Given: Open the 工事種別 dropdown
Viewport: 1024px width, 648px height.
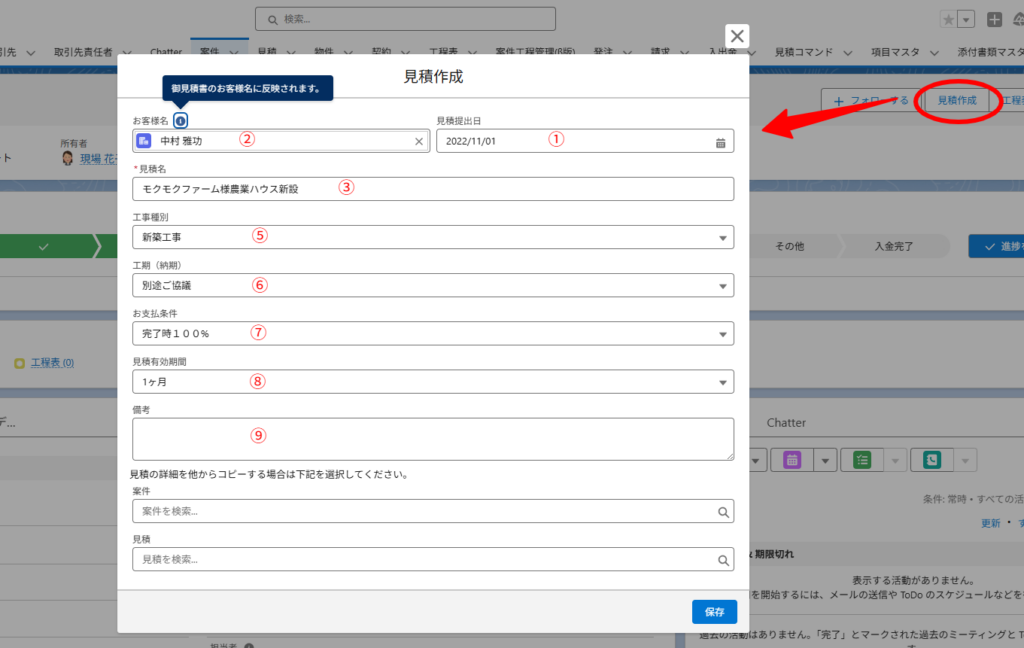Looking at the screenshot, I should click(432, 237).
